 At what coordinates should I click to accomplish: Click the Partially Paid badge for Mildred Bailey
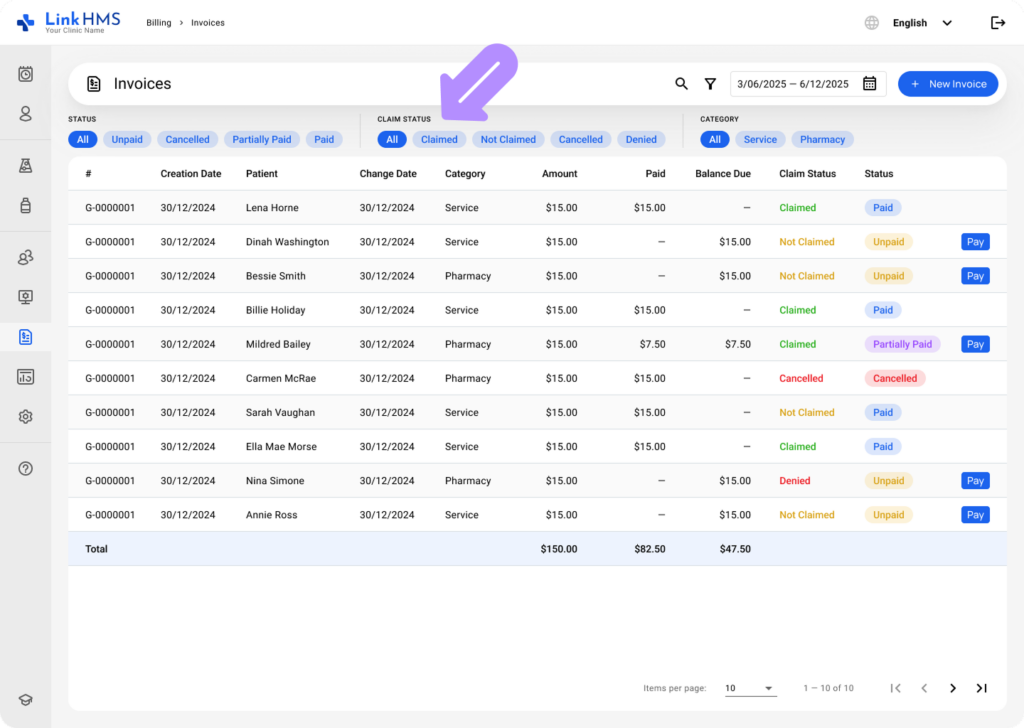tap(903, 344)
